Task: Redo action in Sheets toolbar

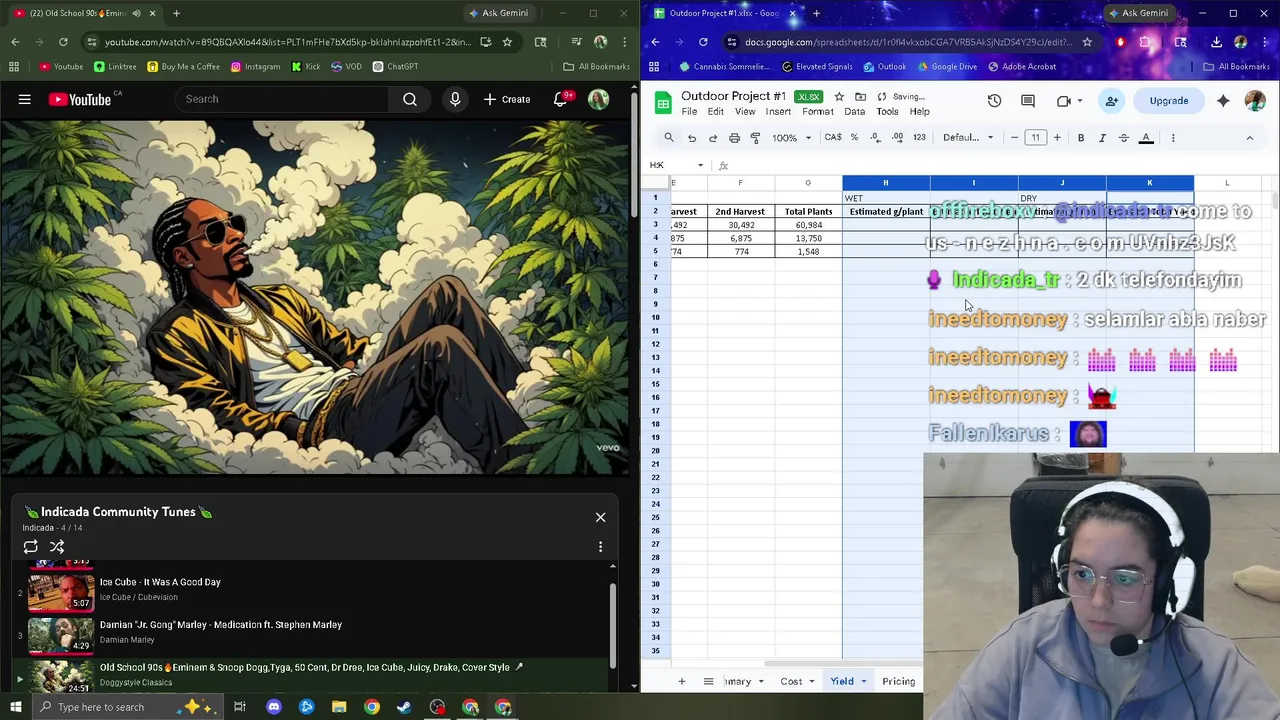Action: click(713, 138)
